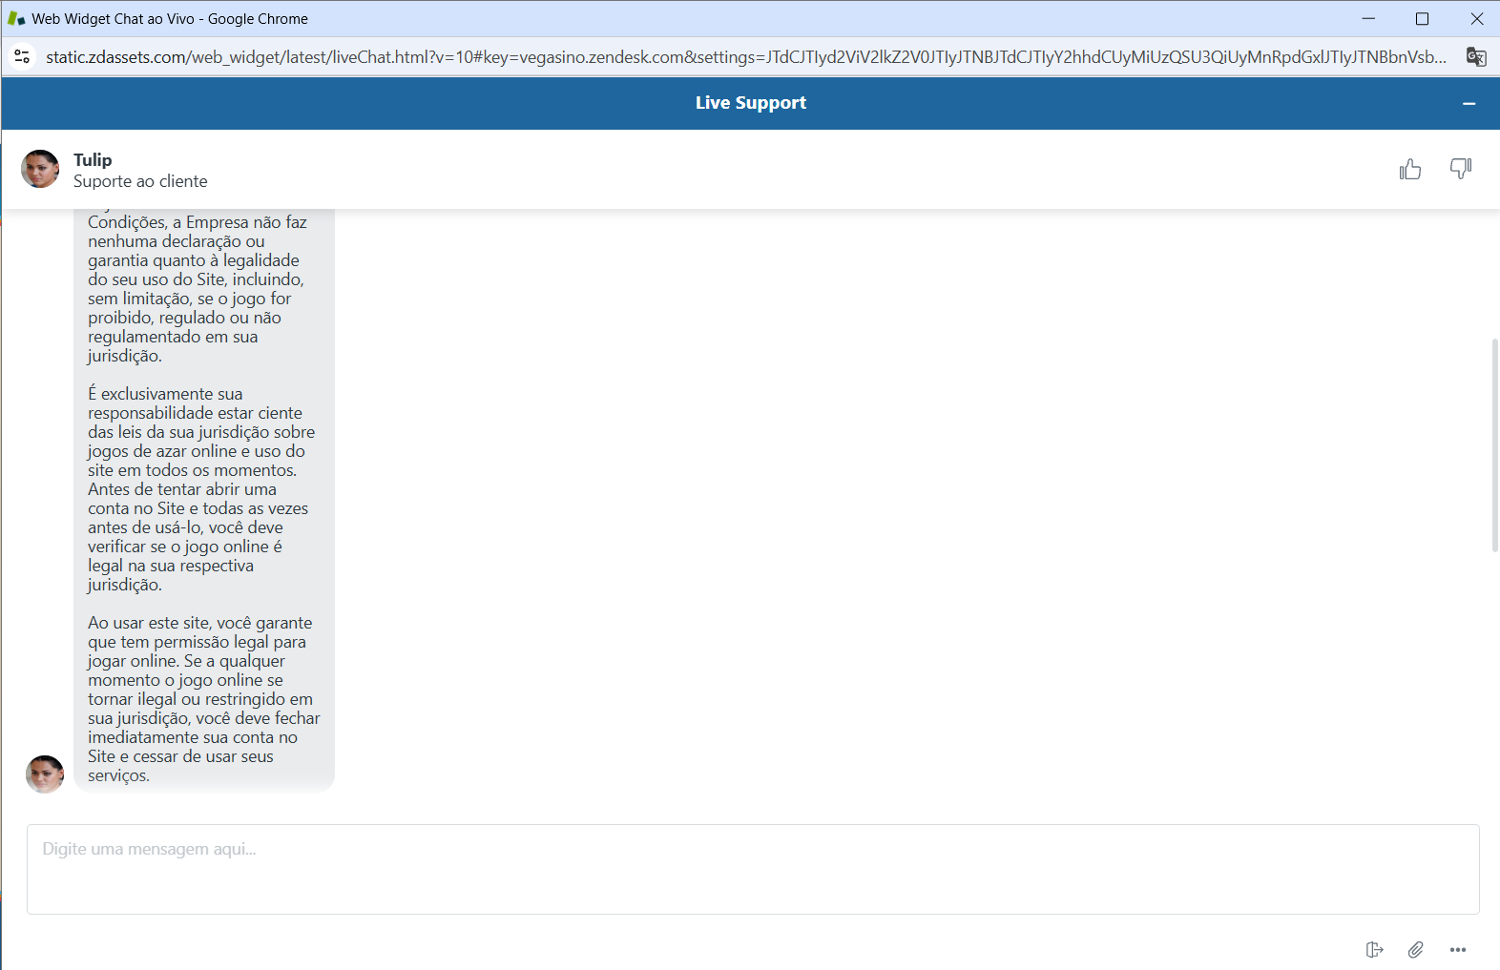Attach a file with paperclip icon
The width and height of the screenshot is (1500, 970).
1416,949
